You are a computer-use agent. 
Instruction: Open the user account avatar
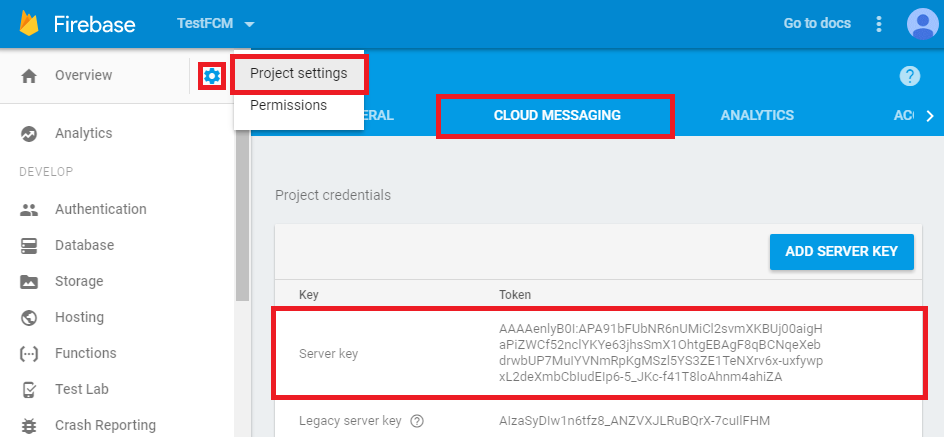(922, 24)
